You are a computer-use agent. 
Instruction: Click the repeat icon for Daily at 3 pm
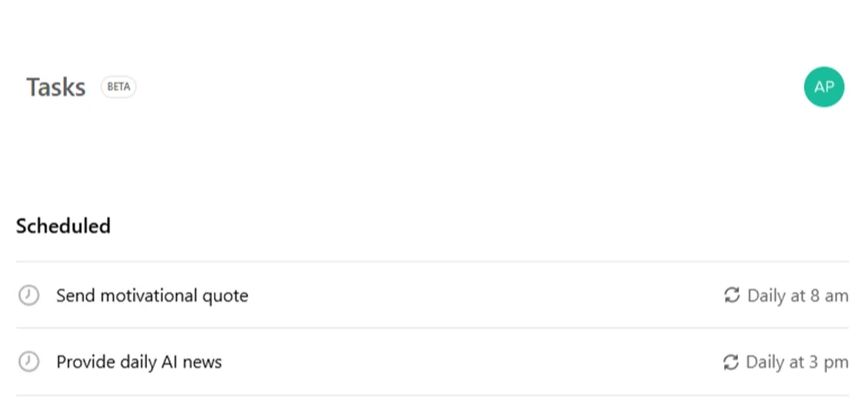pos(731,362)
